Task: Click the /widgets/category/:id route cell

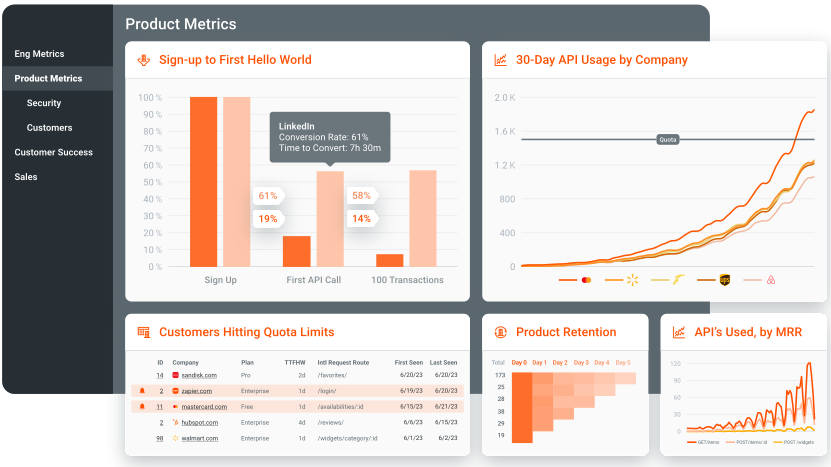Action: point(348,439)
